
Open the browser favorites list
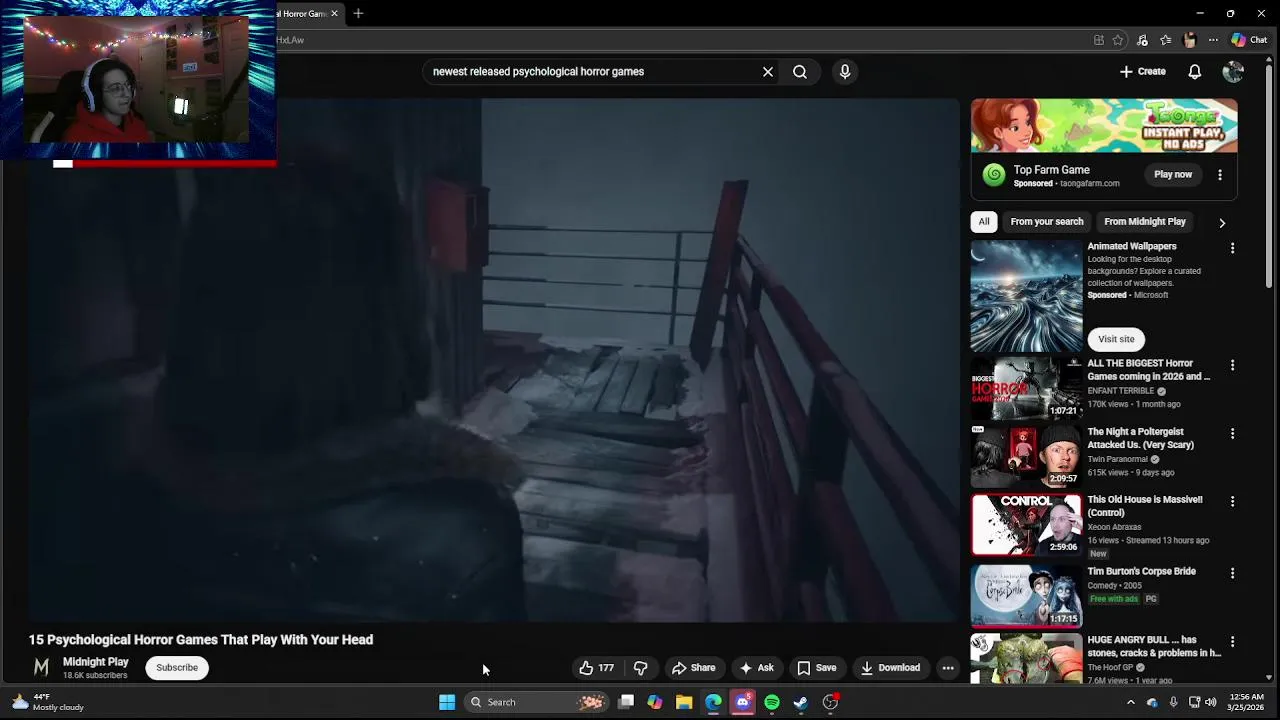pos(1165,40)
